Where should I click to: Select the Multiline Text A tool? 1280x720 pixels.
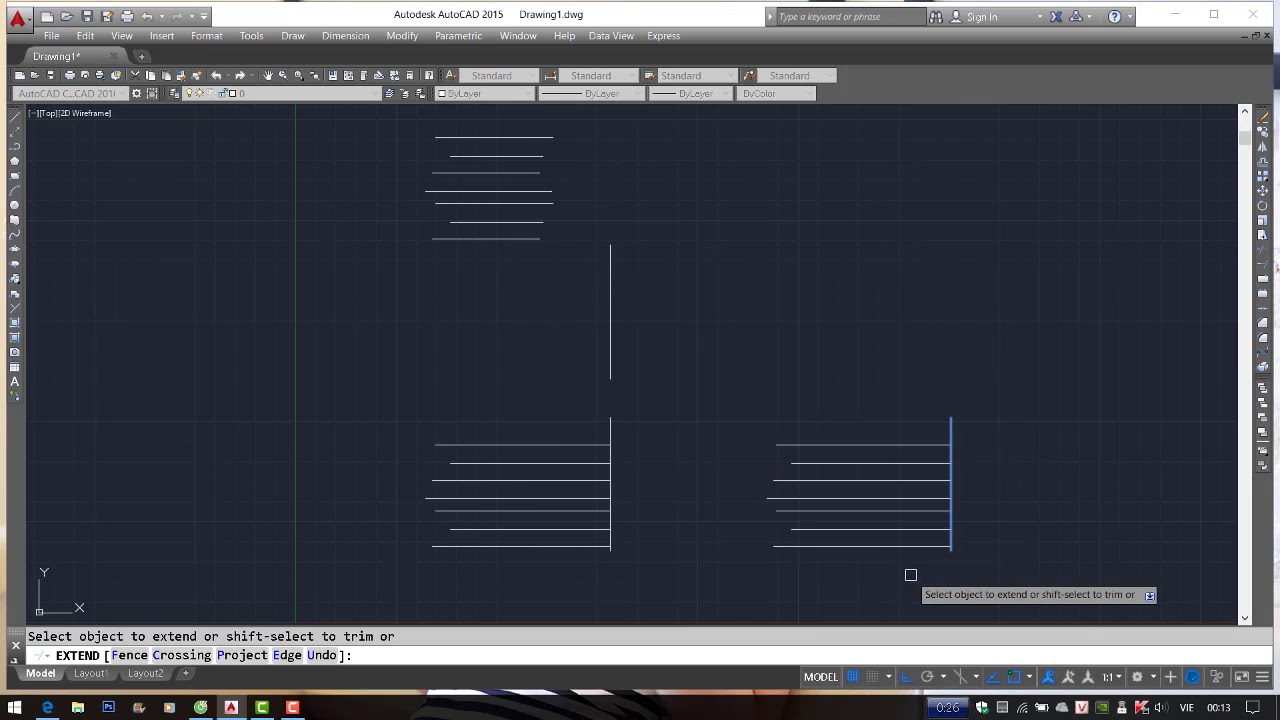pyautogui.click(x=14, y=382)
